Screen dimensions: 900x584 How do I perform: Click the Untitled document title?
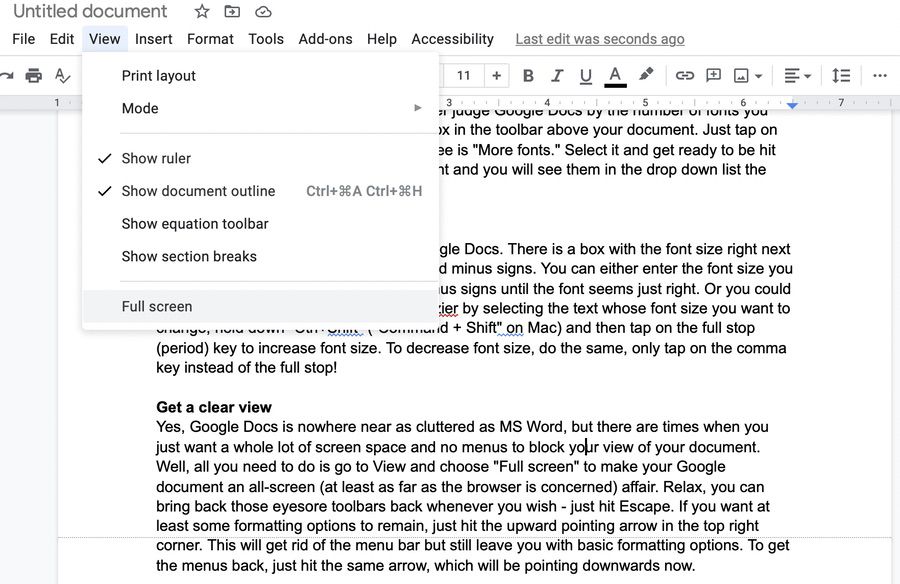coord(90,11)
